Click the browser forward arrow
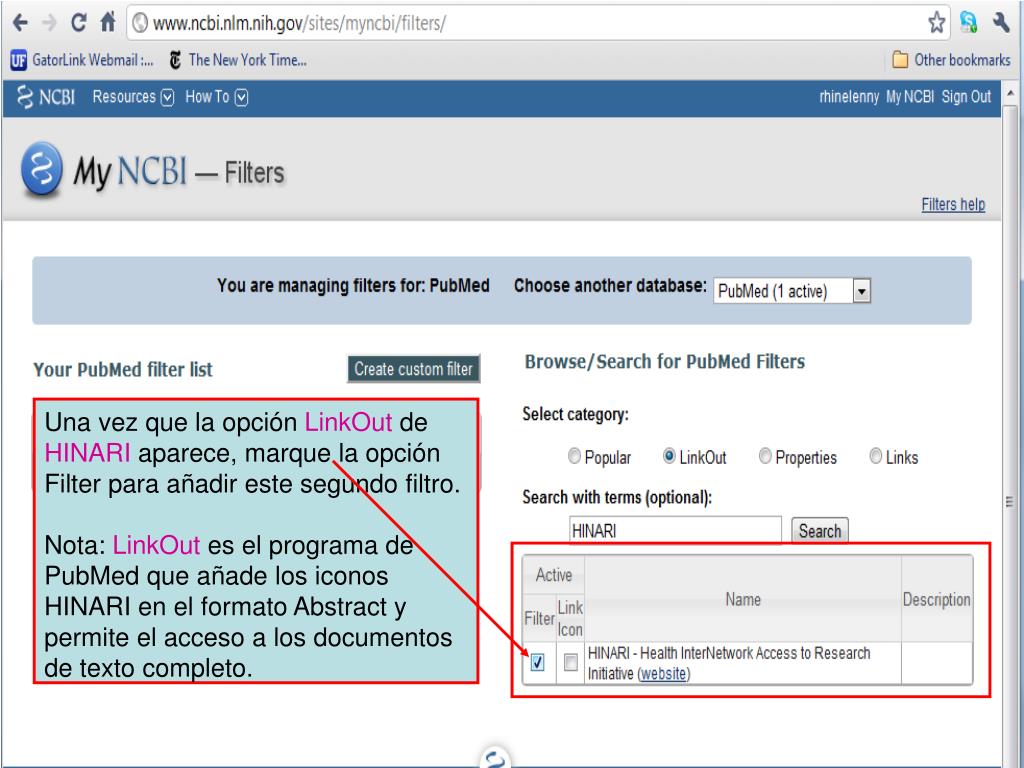Screen dimensions: 1024x768 (49, 24)
